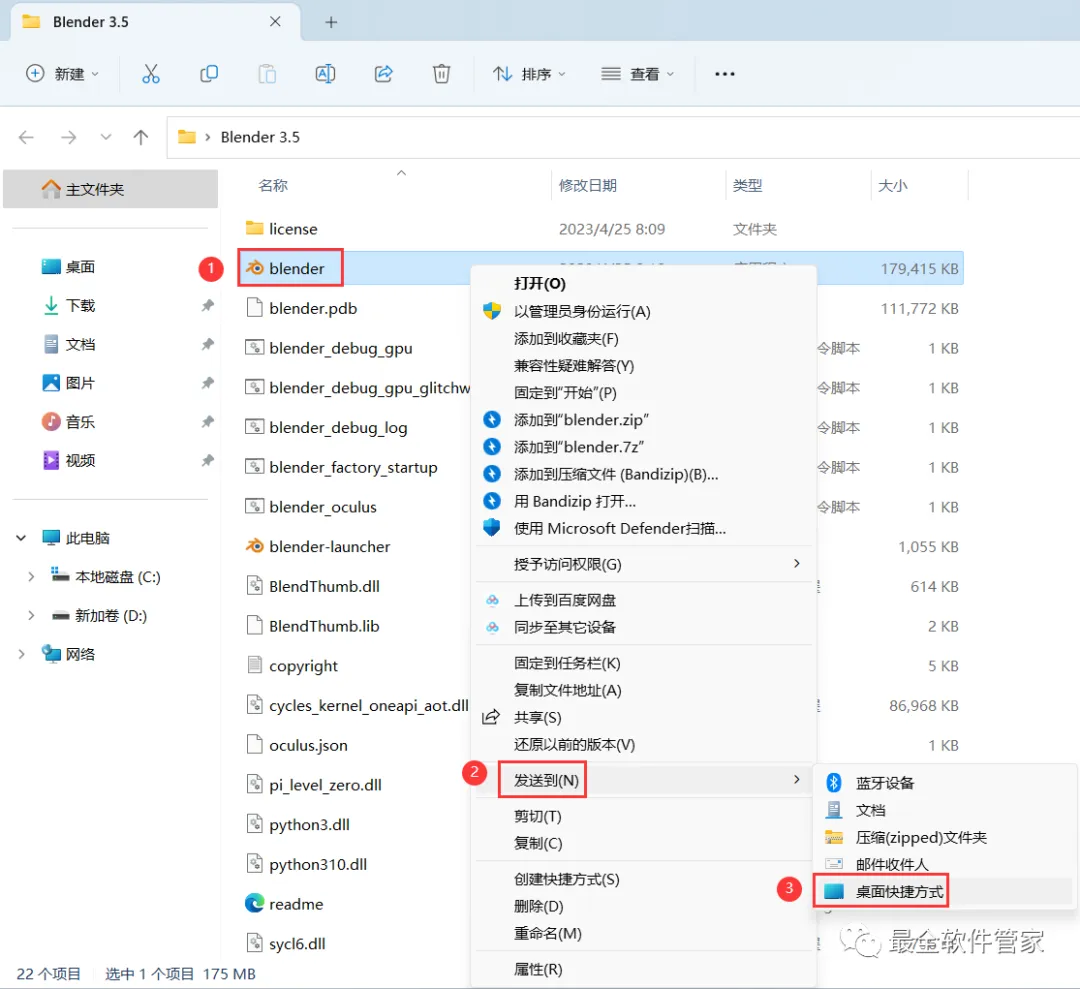This screenshot has width=1080, height=989.
Task: Expand the 网络 tree node
Action: tap(21, 654)
